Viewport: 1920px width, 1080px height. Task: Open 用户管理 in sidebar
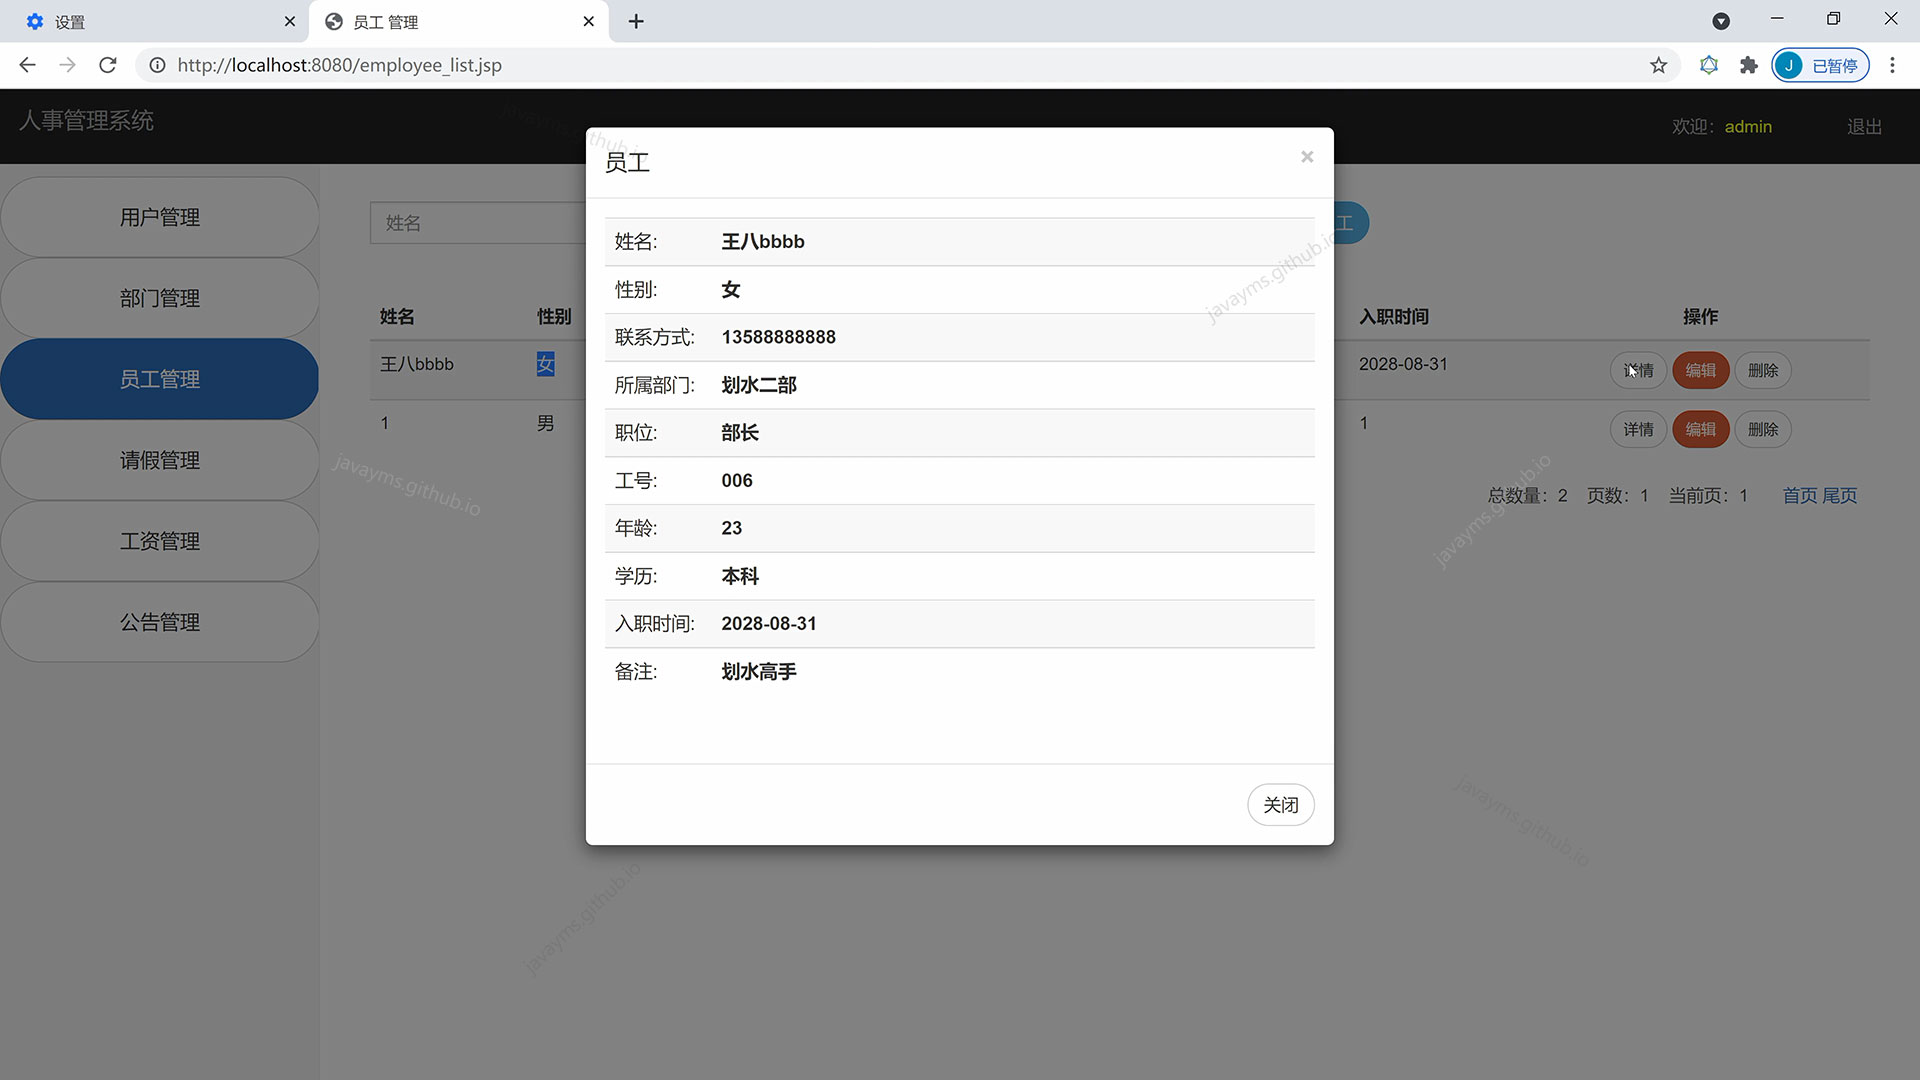coord(160,217)
